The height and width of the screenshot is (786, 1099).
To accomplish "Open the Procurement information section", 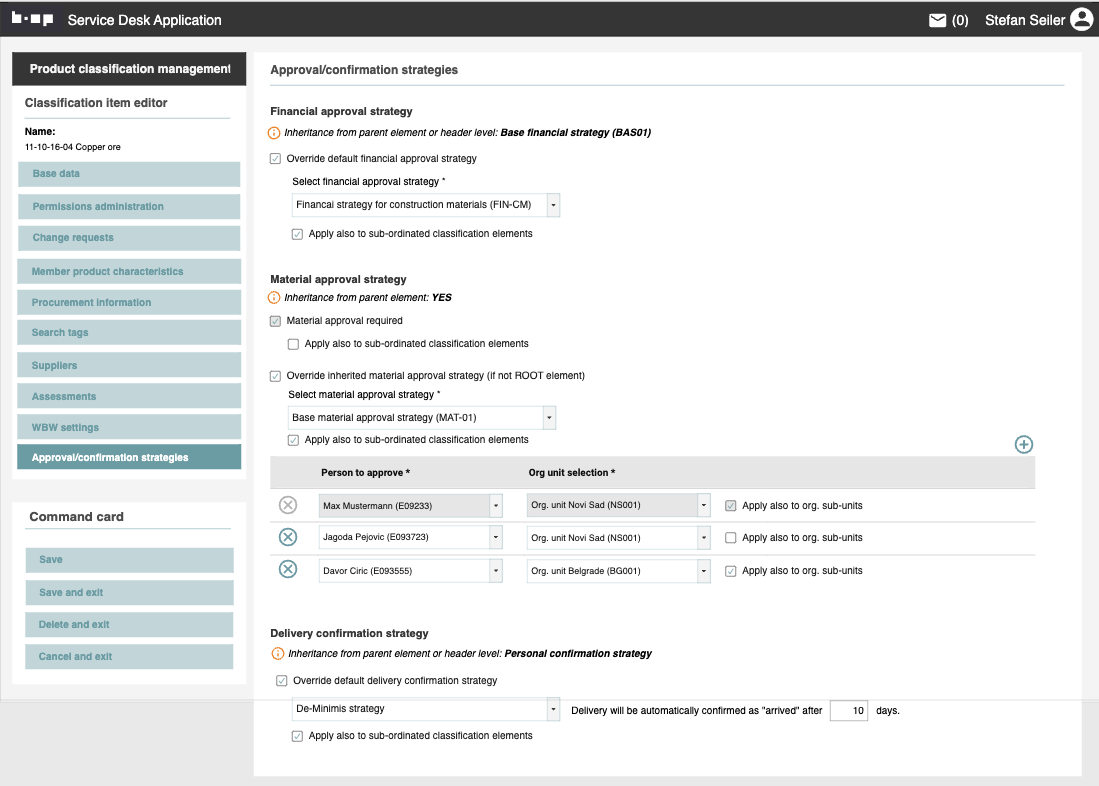I will [129, 303].
